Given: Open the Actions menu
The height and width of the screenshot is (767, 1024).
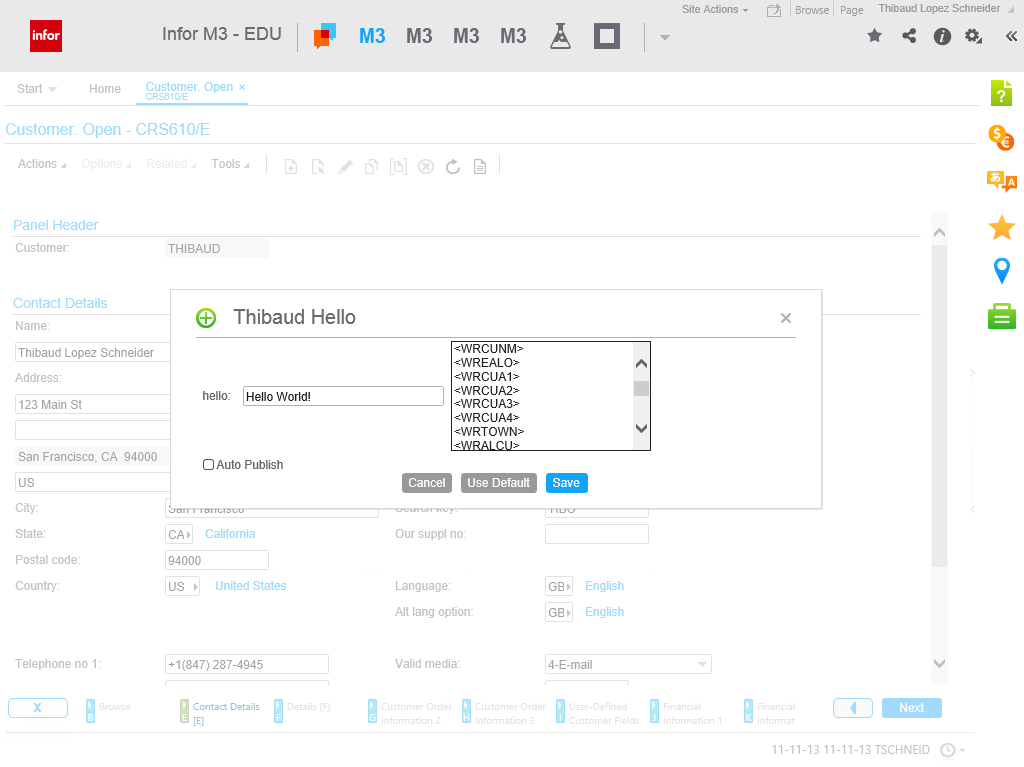Looking at the screenshot, I should coord(41,164).
